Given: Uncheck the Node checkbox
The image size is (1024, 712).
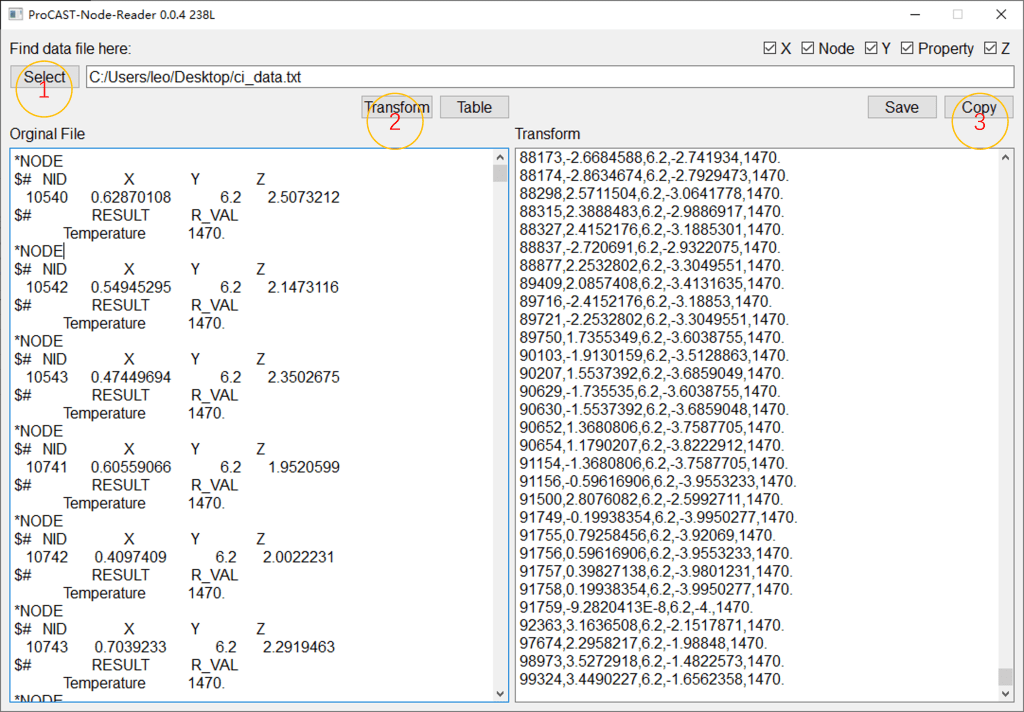Looking at the screenshot, I should pyautogui.click(x=808, y=48).
